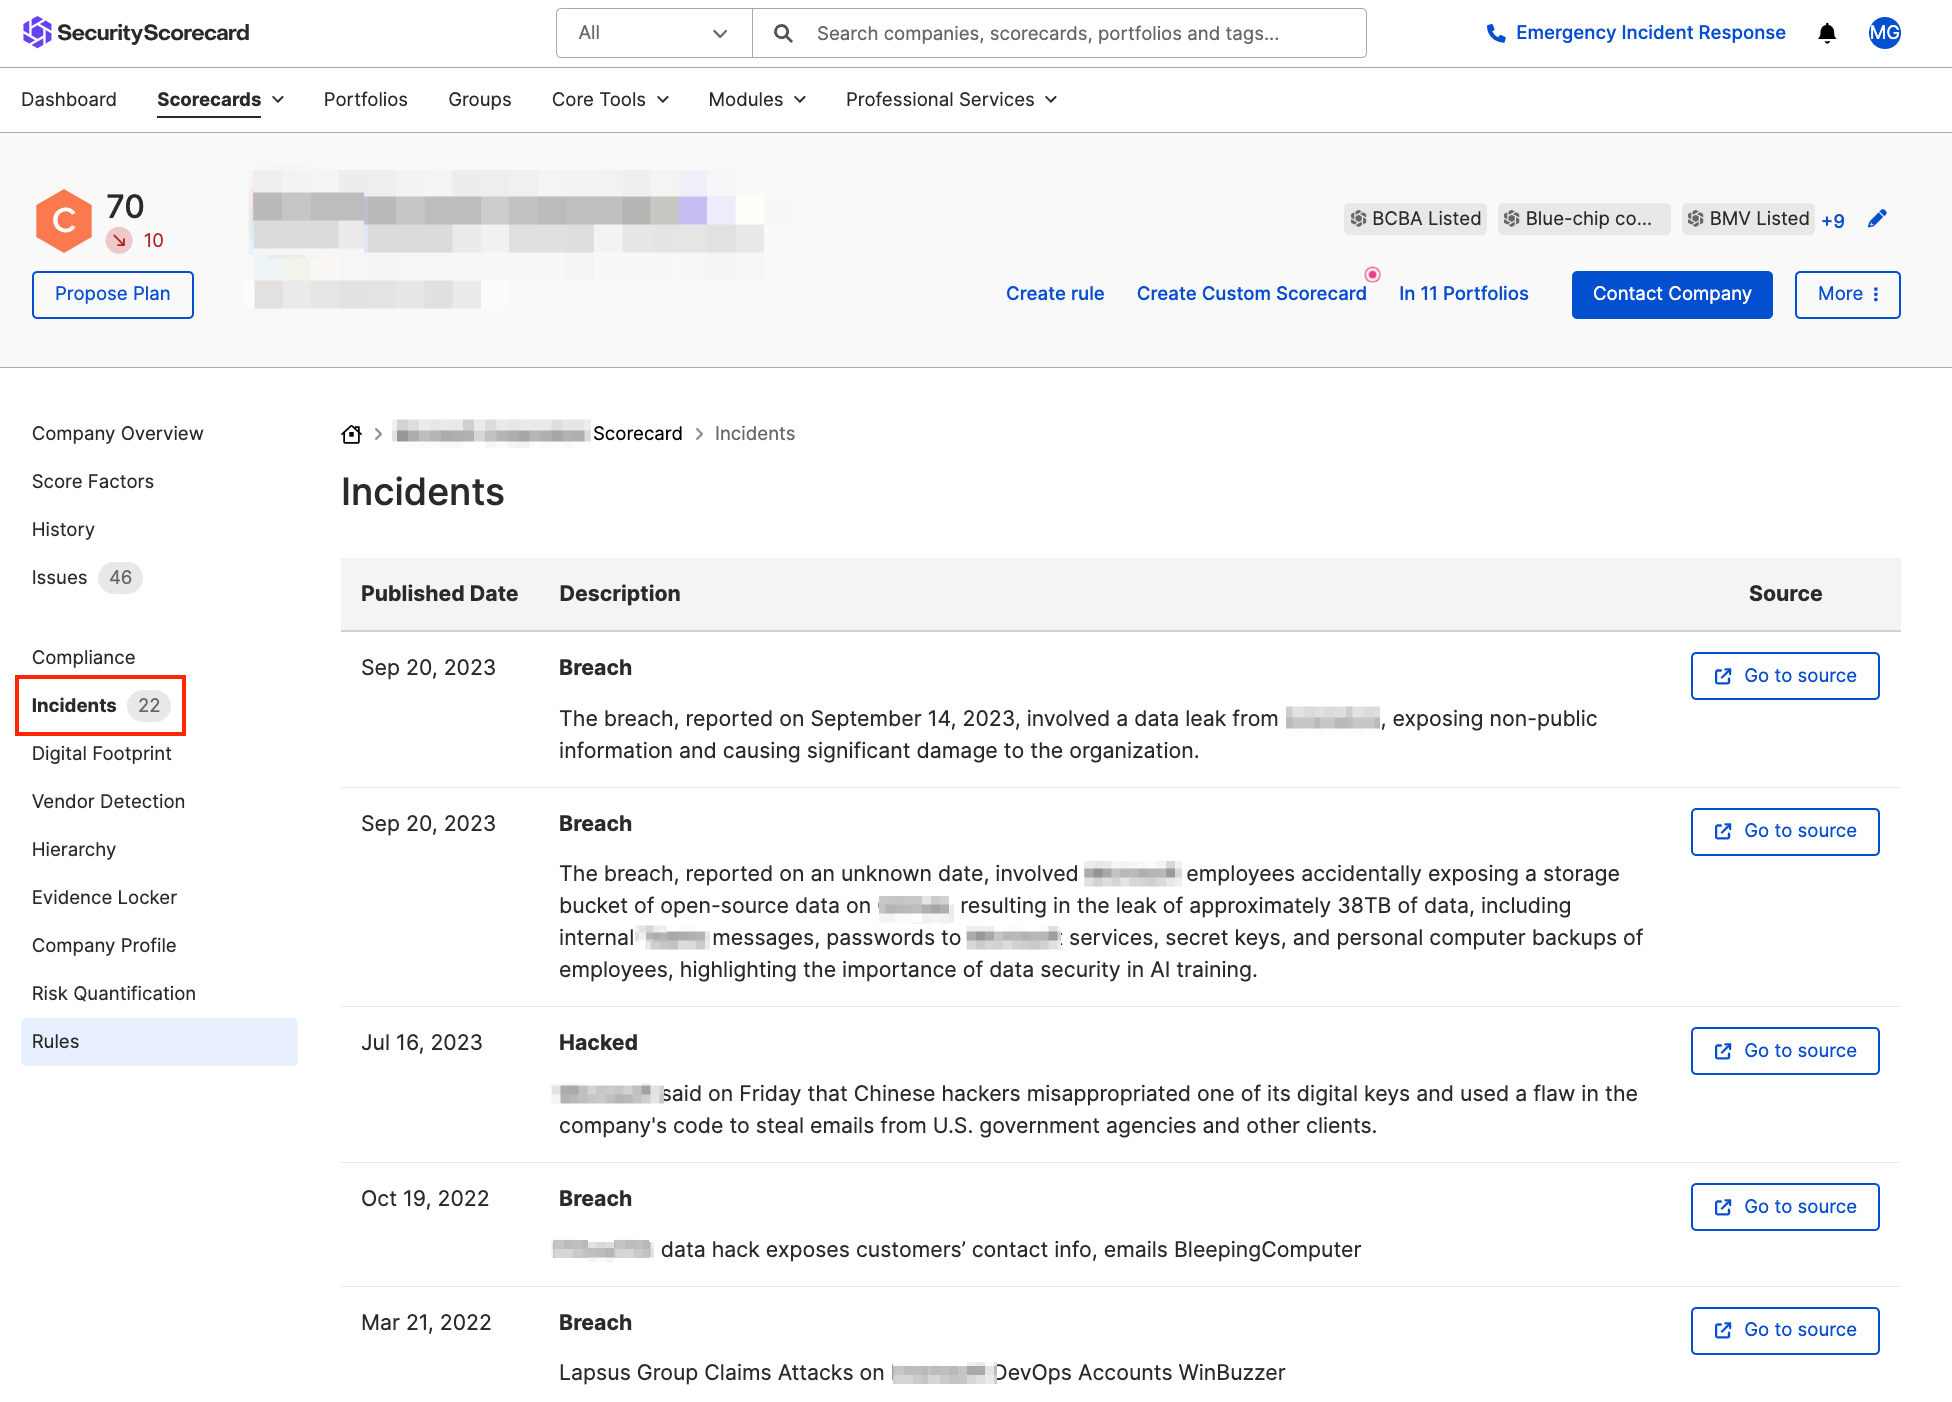Go to Dashboard
This screenshot has height=1402, width=1952.
coord(69,100)
